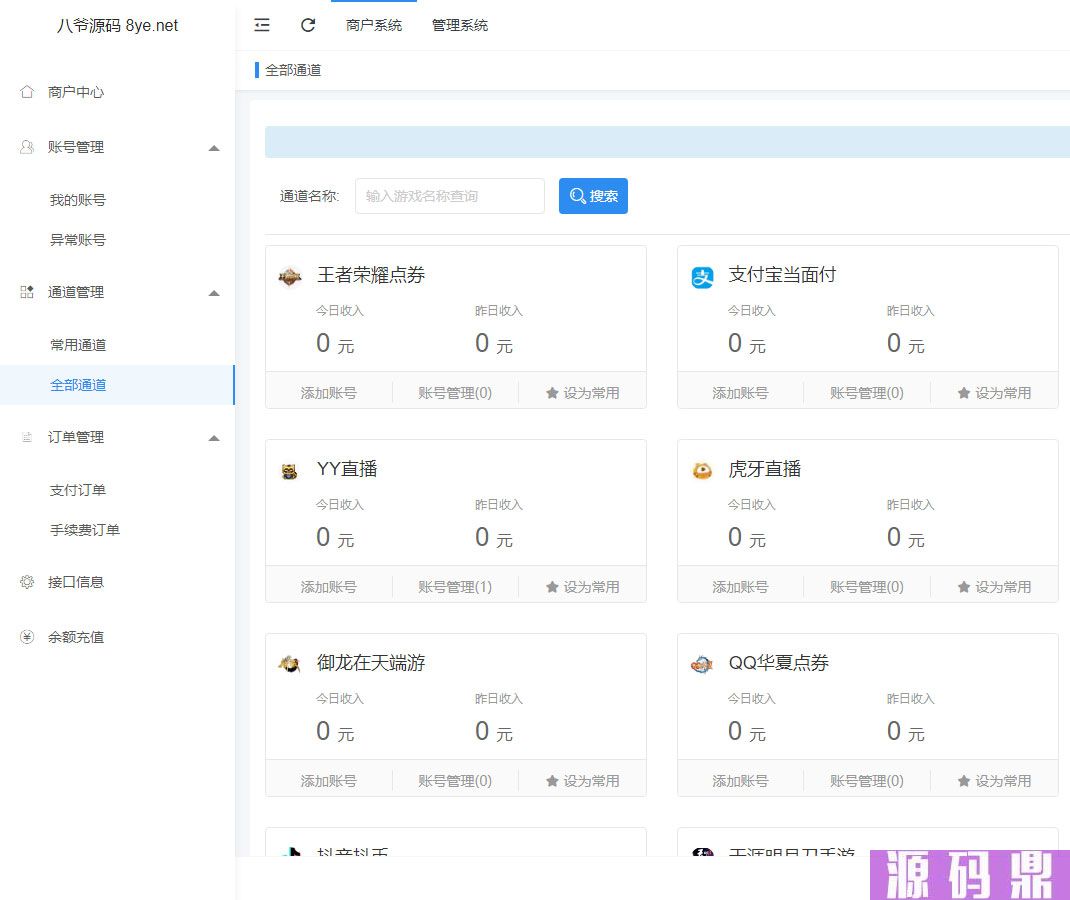The image size is (1070, 900).
Task: Open 手续费订单 in sidebar
Action: pos(85,529)
